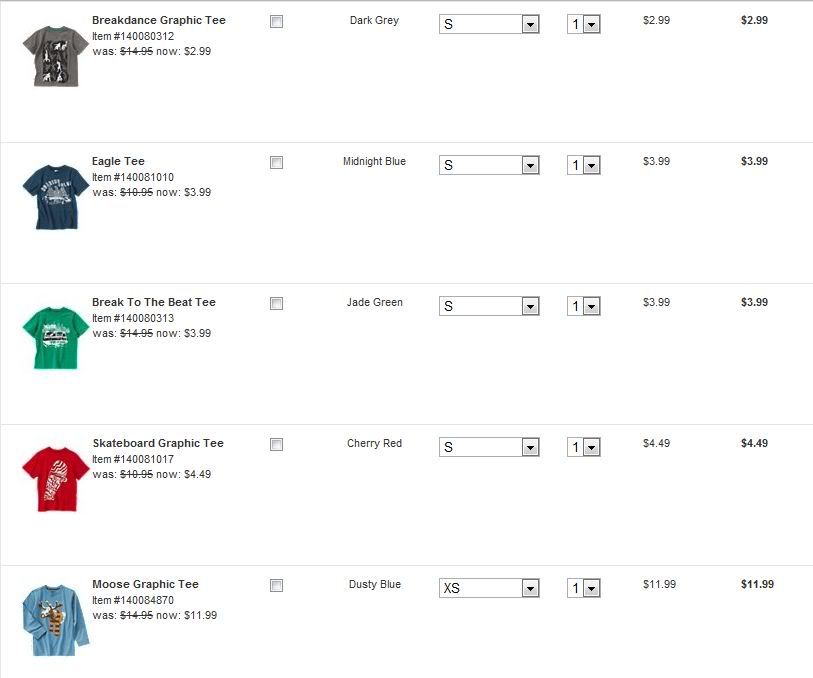
Task: Click the grey Breakdance Graphic Tee thumbnail
Action: (x=55, y=56)
